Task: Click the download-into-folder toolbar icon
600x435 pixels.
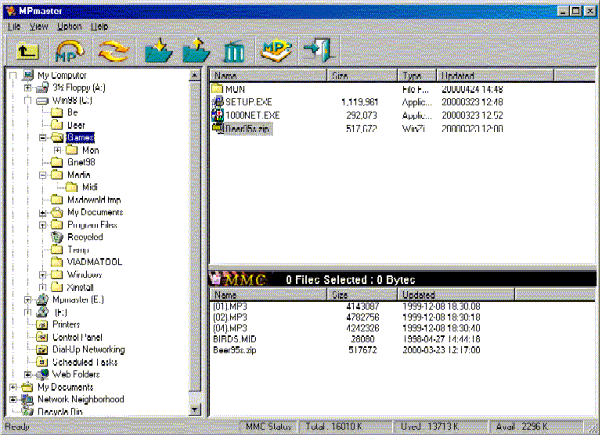Action: click(158, 49)
